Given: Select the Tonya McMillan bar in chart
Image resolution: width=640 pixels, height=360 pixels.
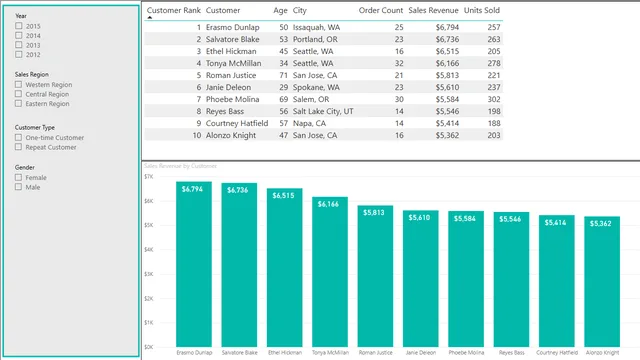Looking at the screenshot, I should pyautogui.click(x=330, y=272).
